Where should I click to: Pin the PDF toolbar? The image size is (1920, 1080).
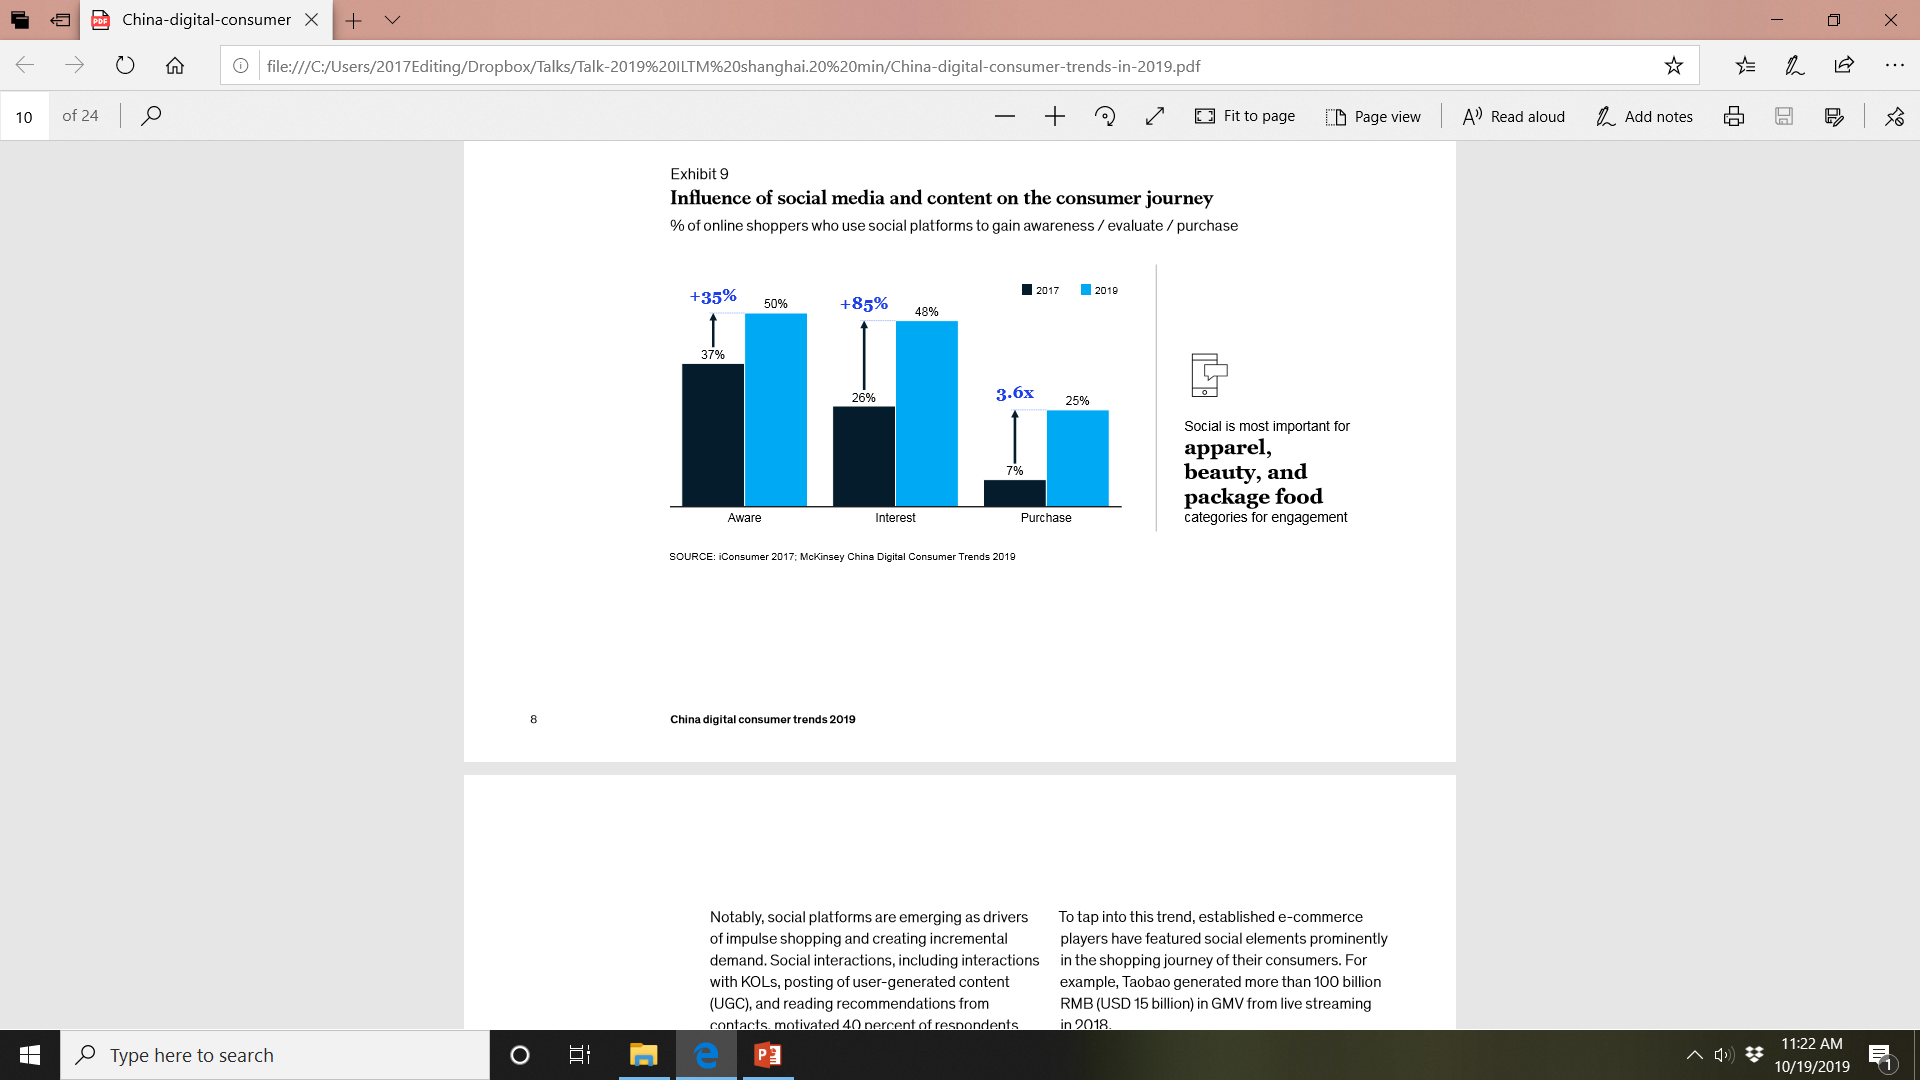coord(1894,116)
